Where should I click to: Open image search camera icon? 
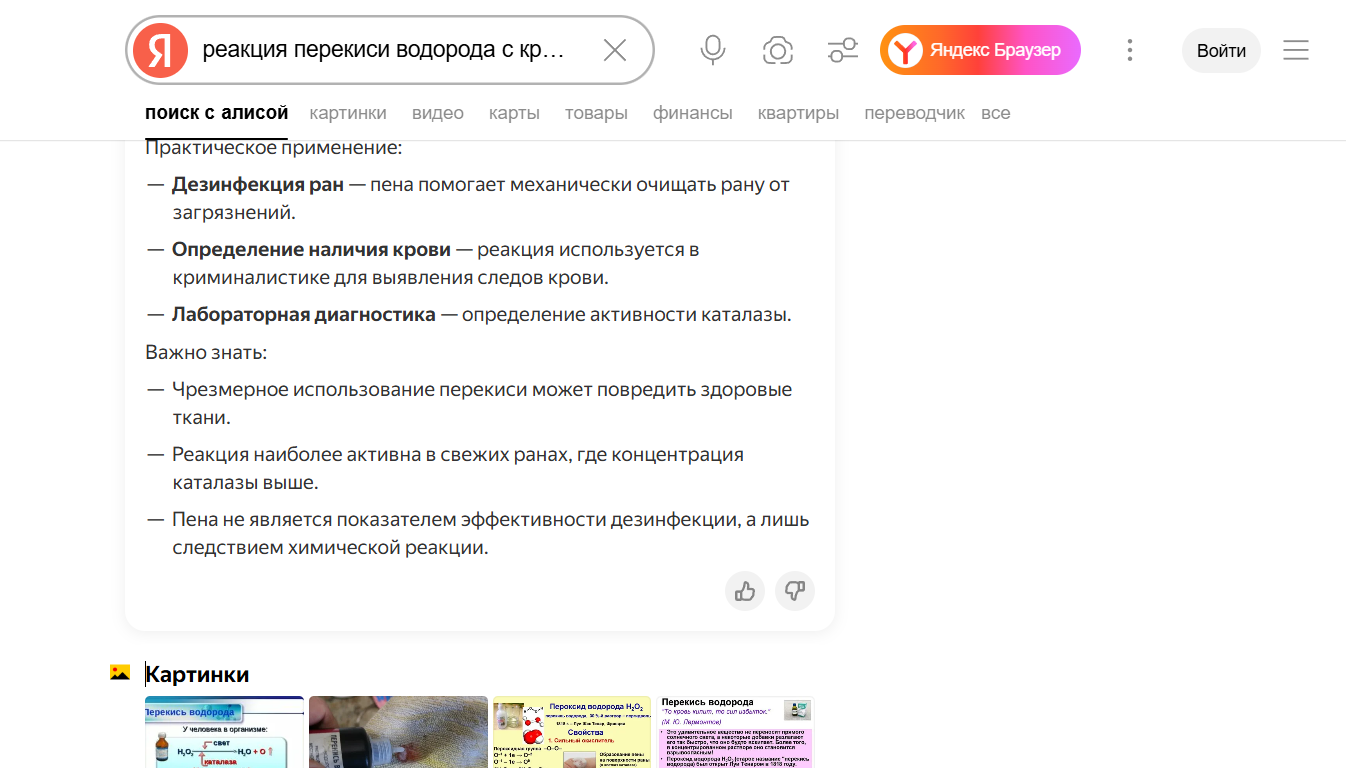[778, 51]
